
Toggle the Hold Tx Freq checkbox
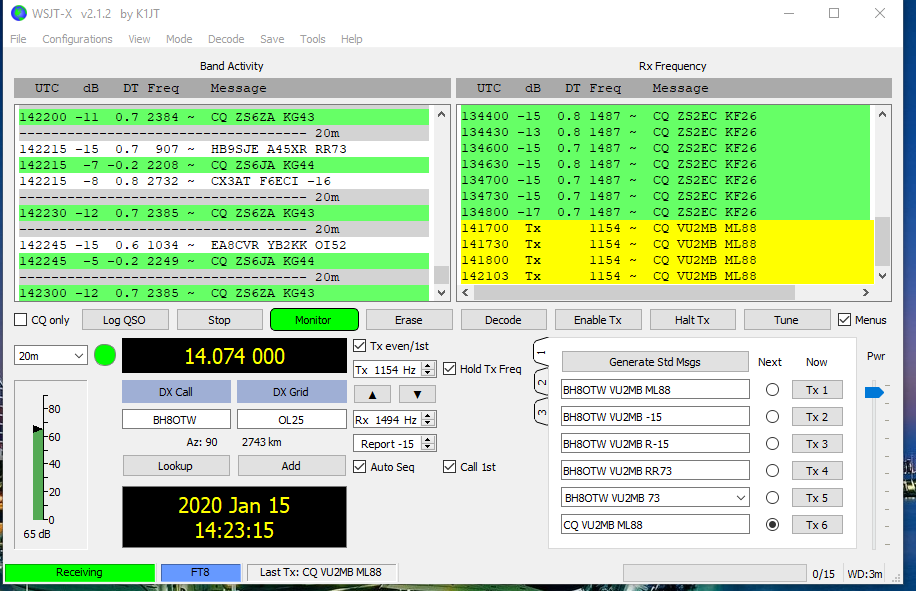[x=450, y=369]
